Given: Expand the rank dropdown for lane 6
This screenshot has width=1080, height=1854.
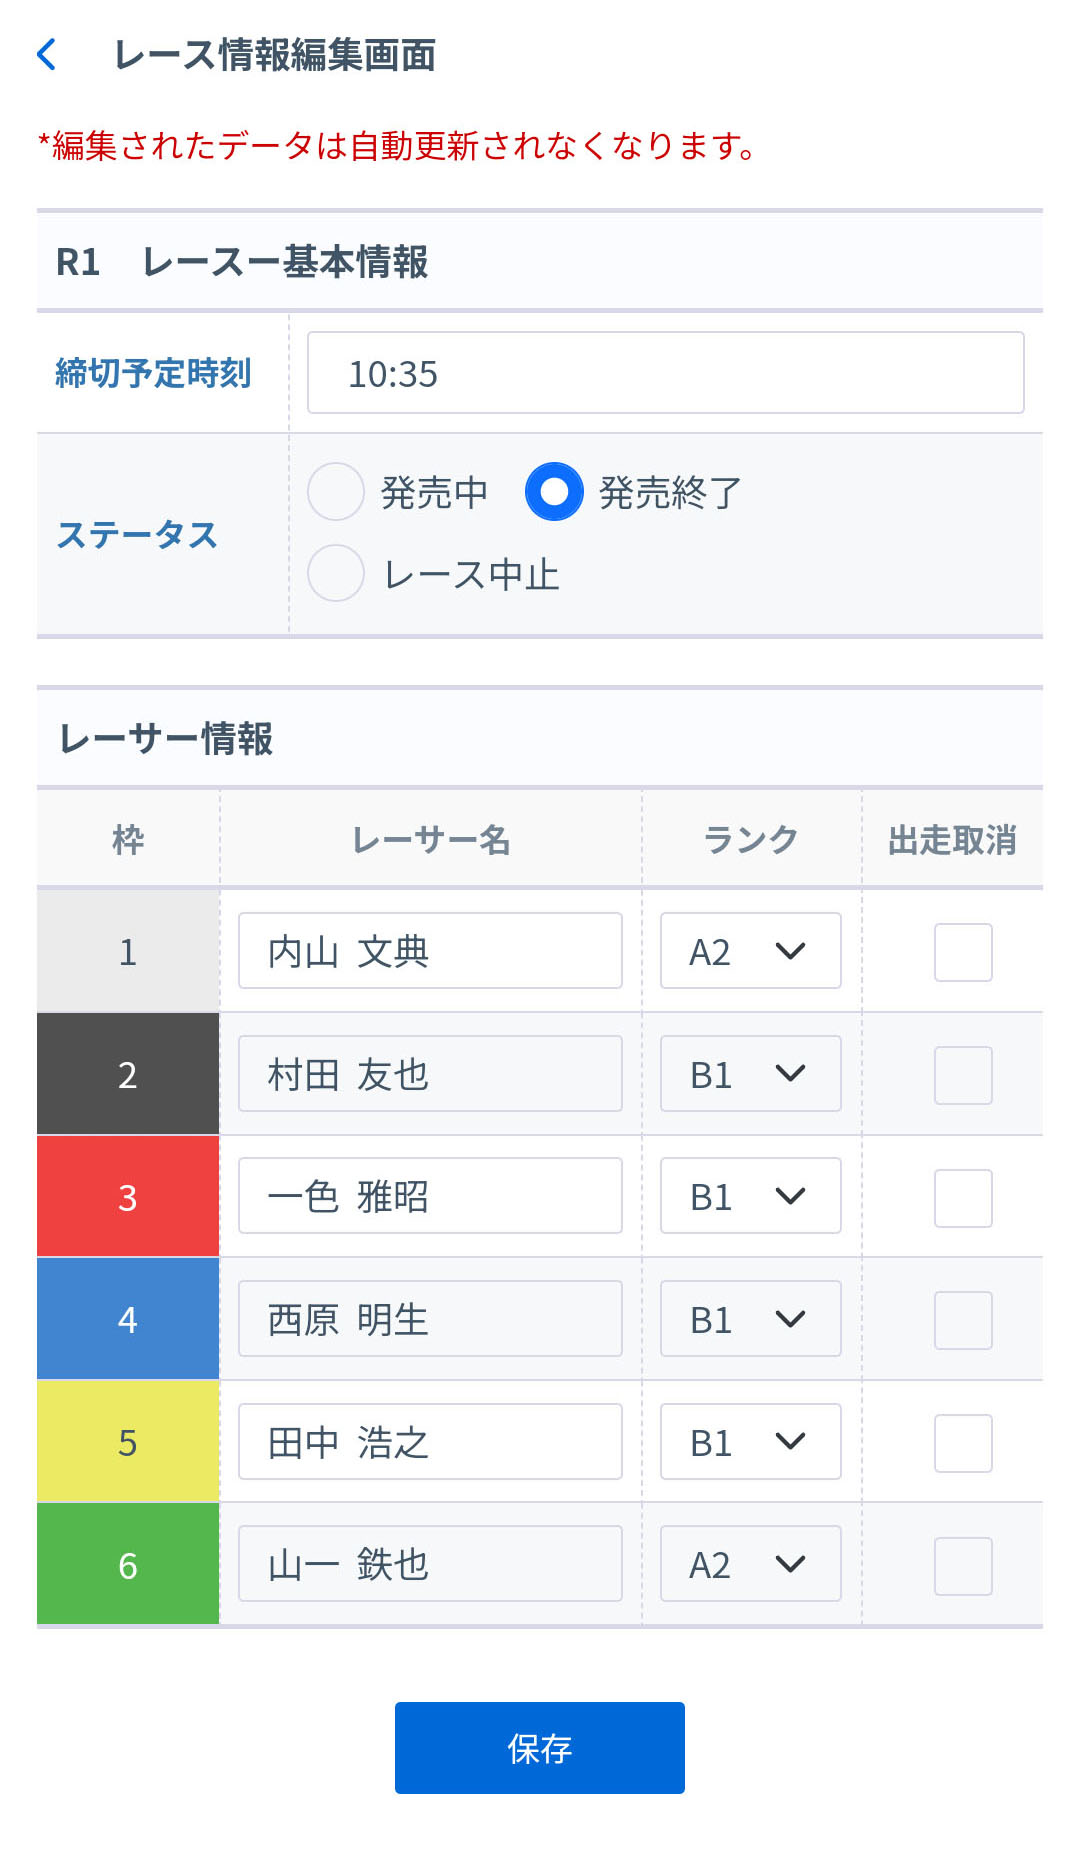Looking at the screenshot, I should (750, 1564).
